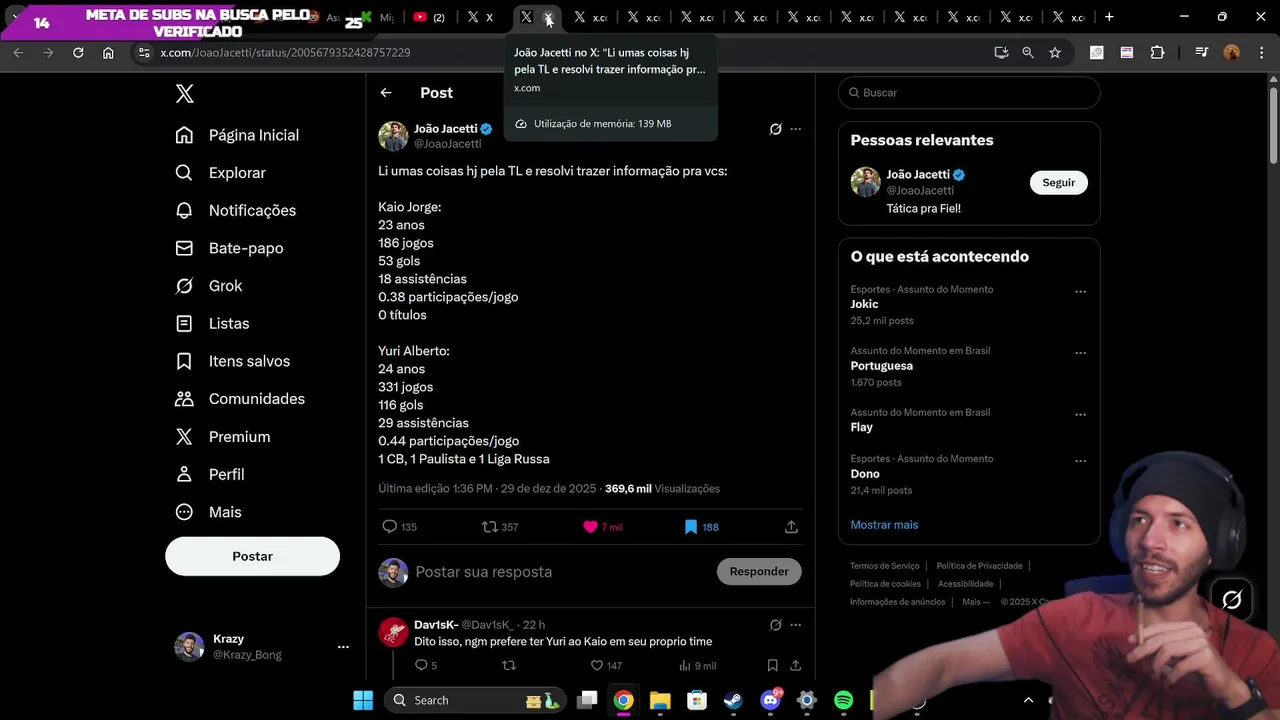Open Grok from the sidebar
The image size is (1280, 720).
pos(208,286)
